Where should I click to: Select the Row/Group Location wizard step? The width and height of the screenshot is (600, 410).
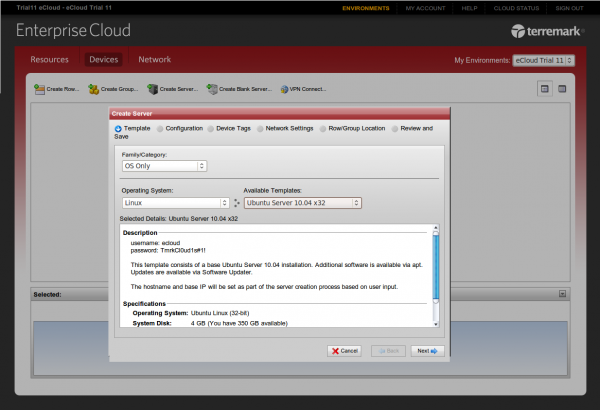tap(352, 129)
